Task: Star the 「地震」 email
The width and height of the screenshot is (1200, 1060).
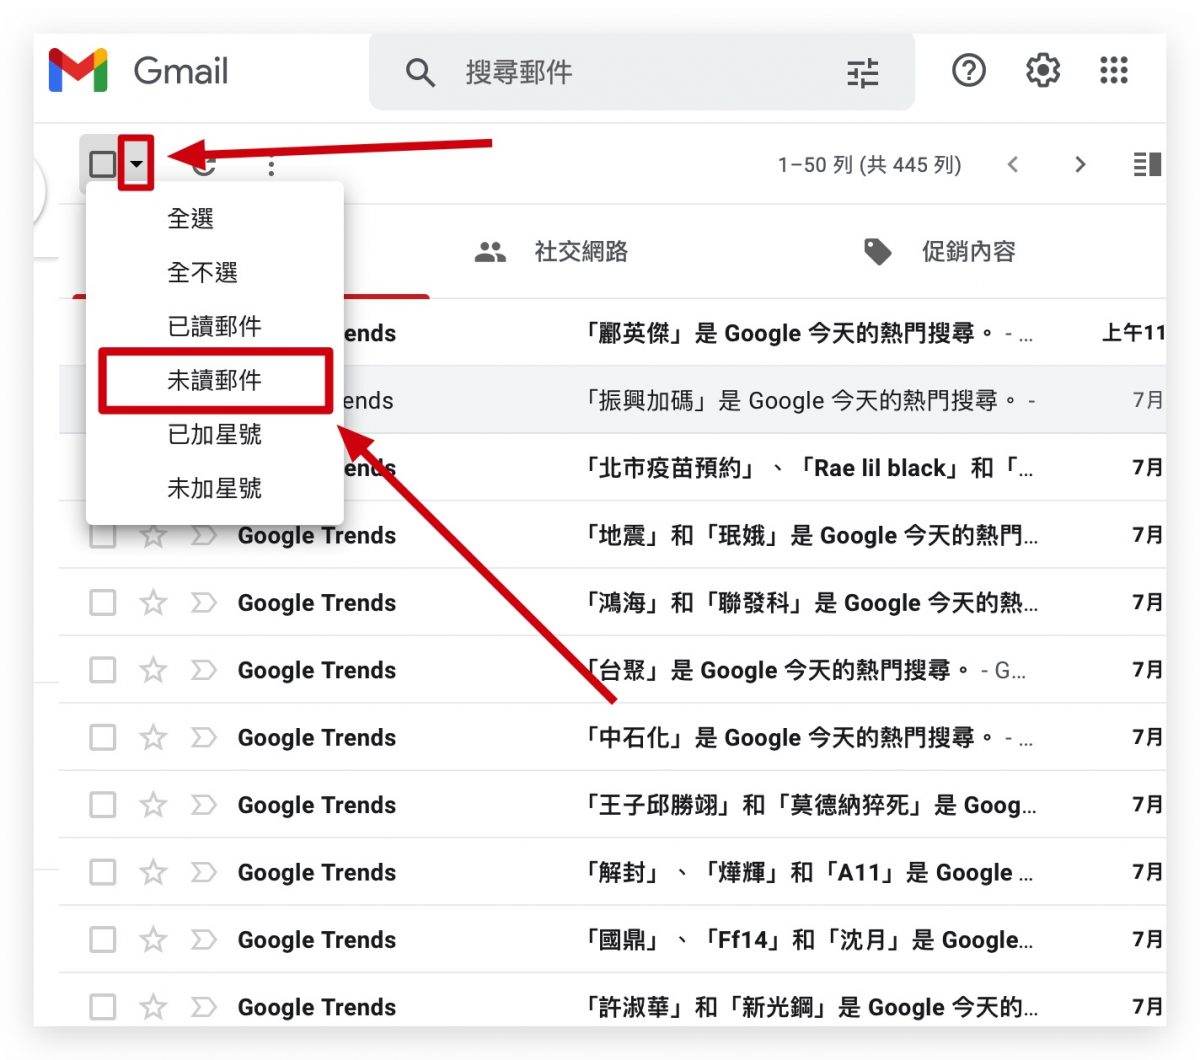Action: (153, 536)
